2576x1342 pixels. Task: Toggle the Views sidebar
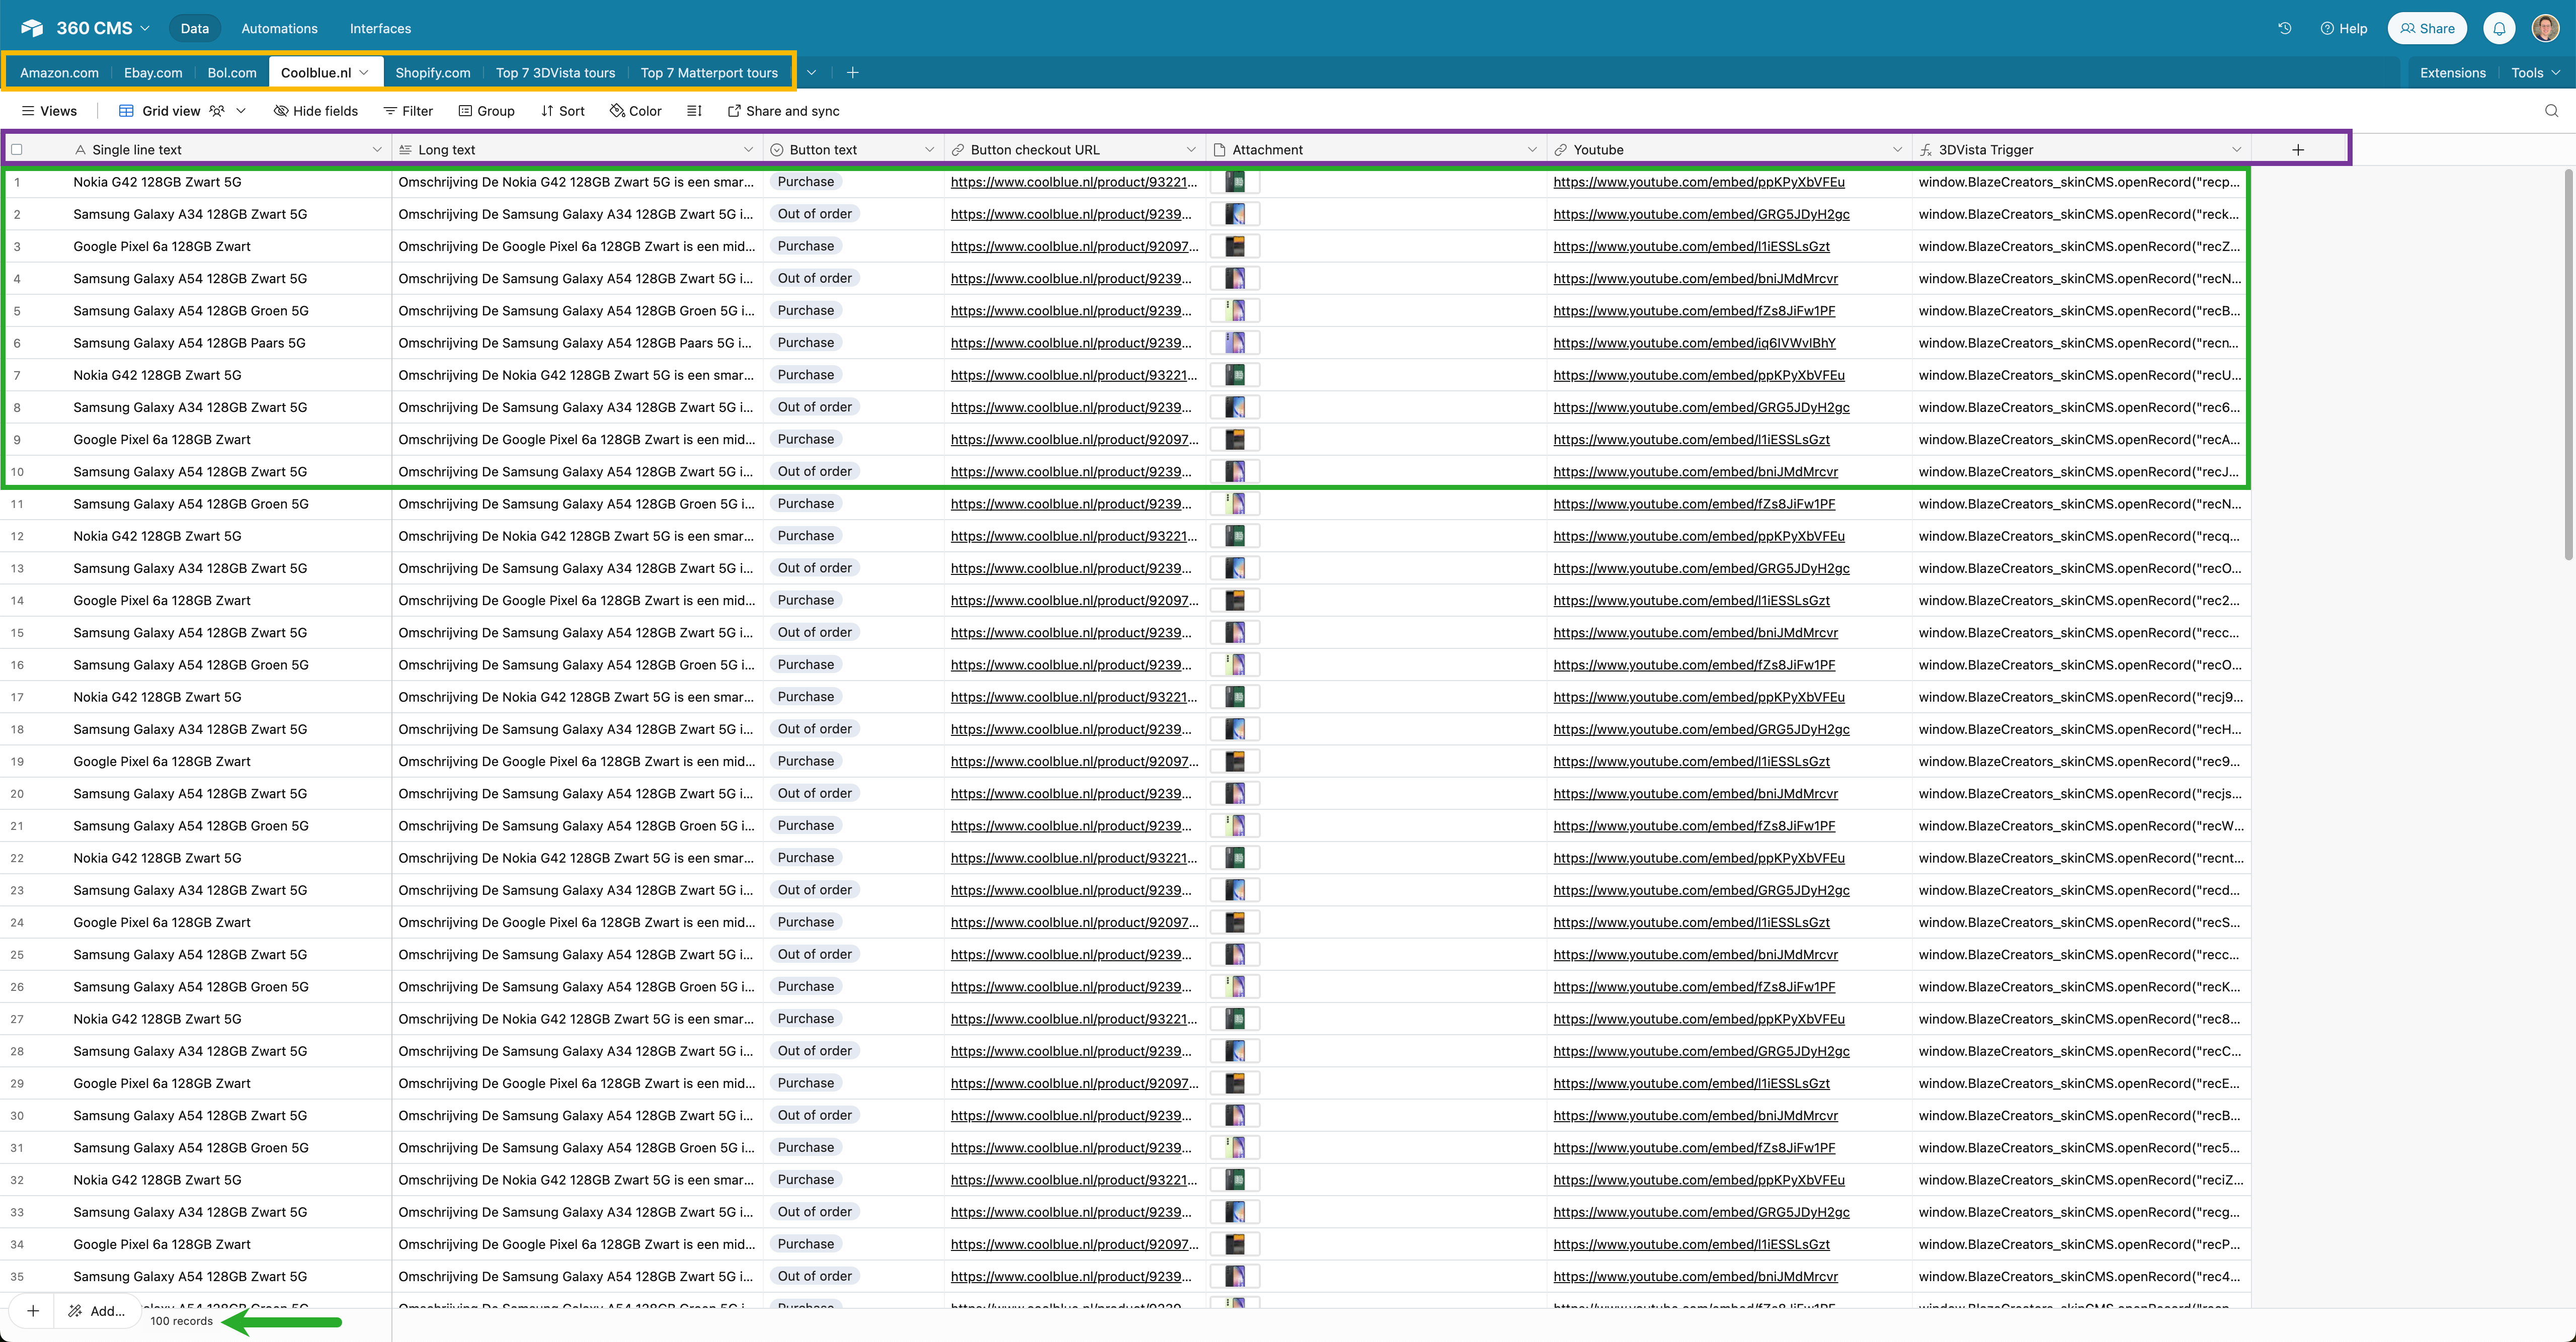[49, 111]
